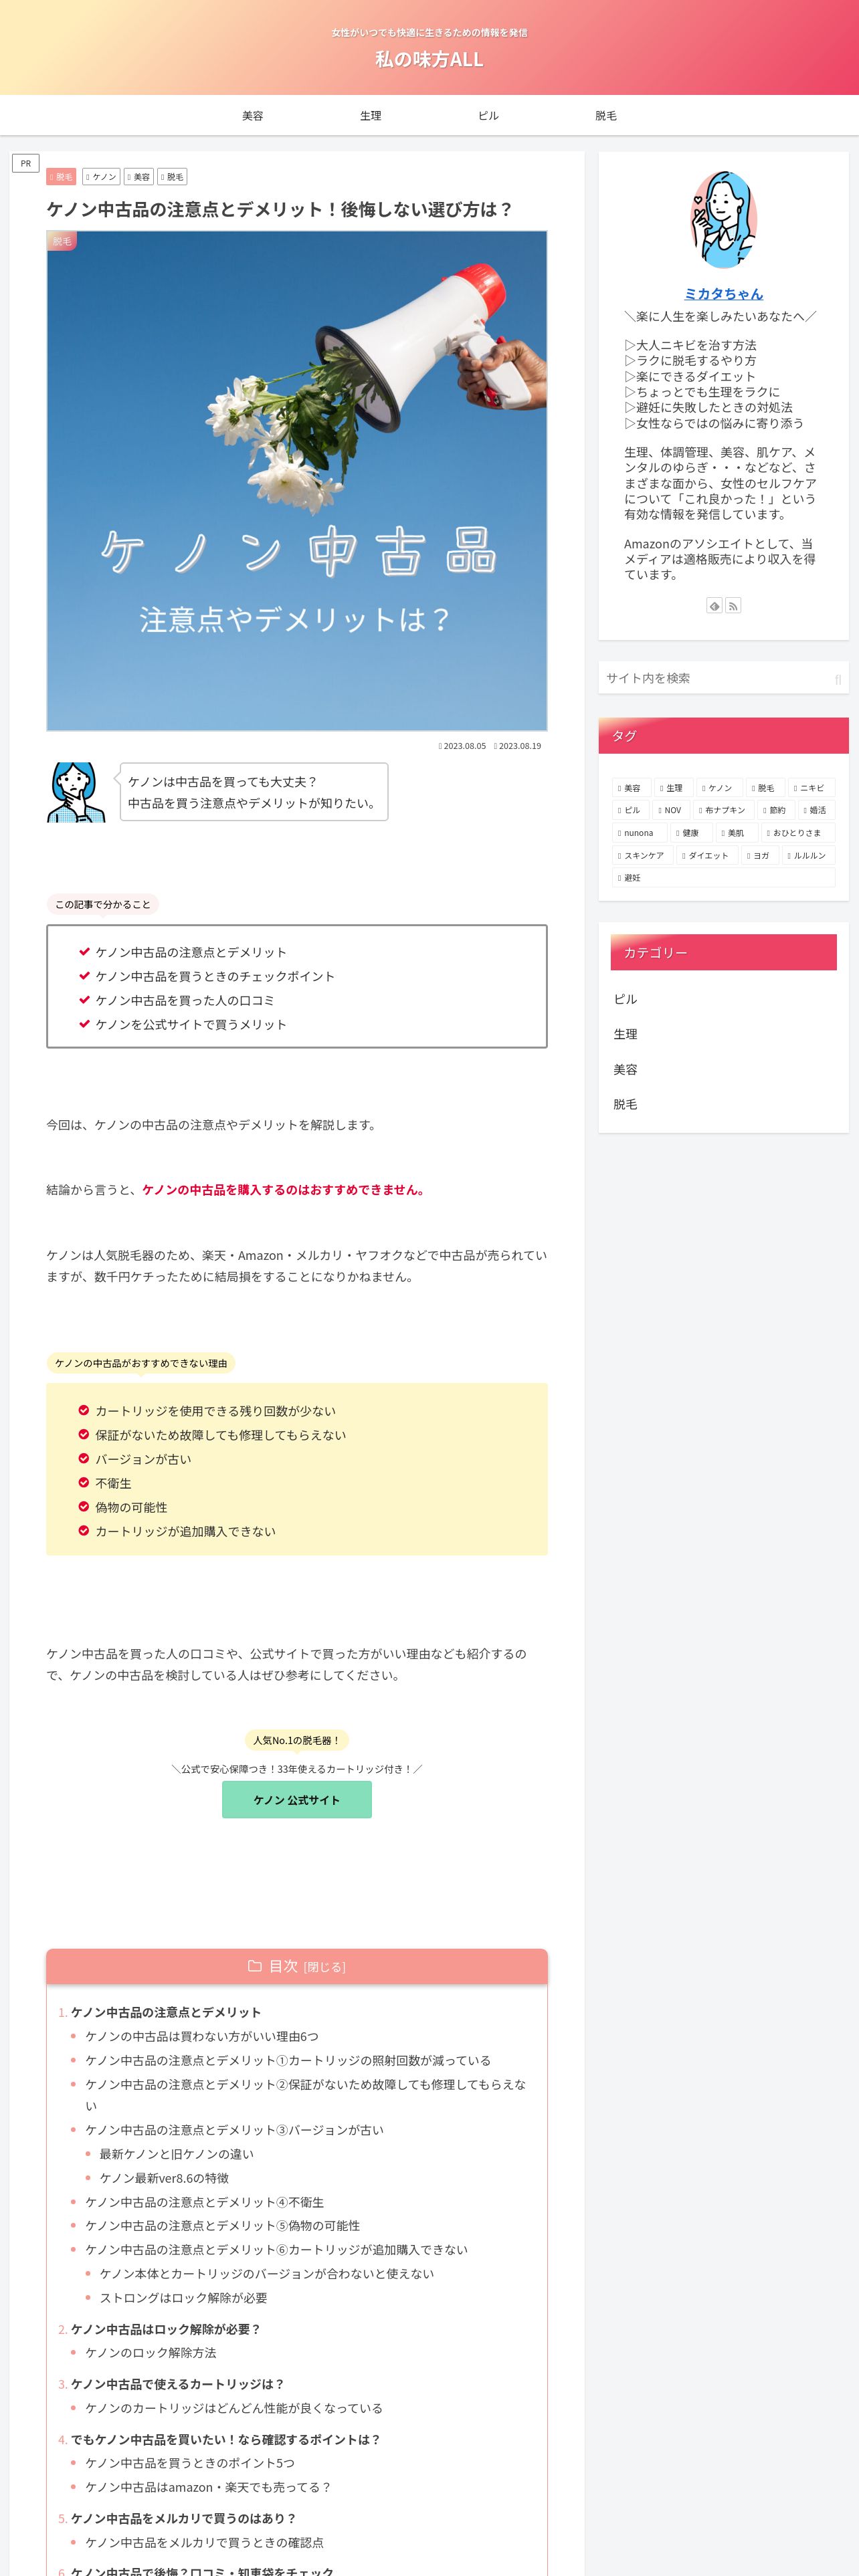The image size is (859, 2576).
Task: Open ピル in the top navigation
Action: tap(488, 116)
